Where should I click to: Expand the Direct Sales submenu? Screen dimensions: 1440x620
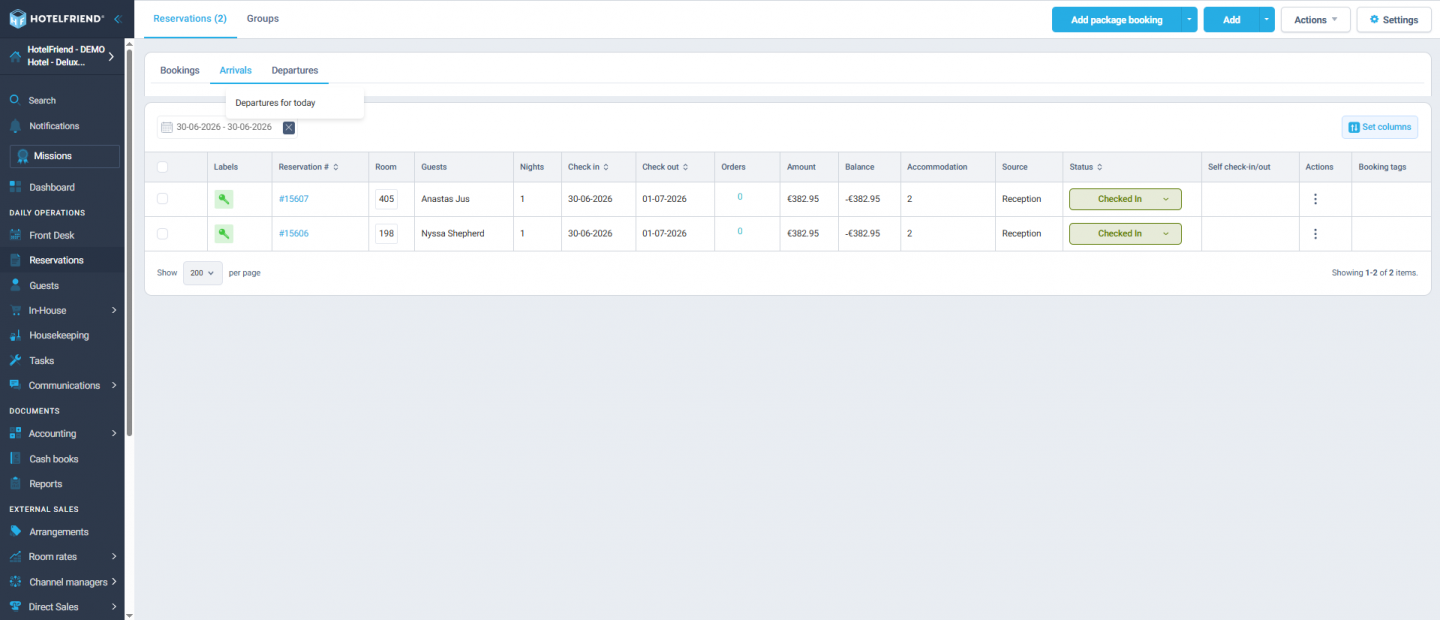(114, 606)
